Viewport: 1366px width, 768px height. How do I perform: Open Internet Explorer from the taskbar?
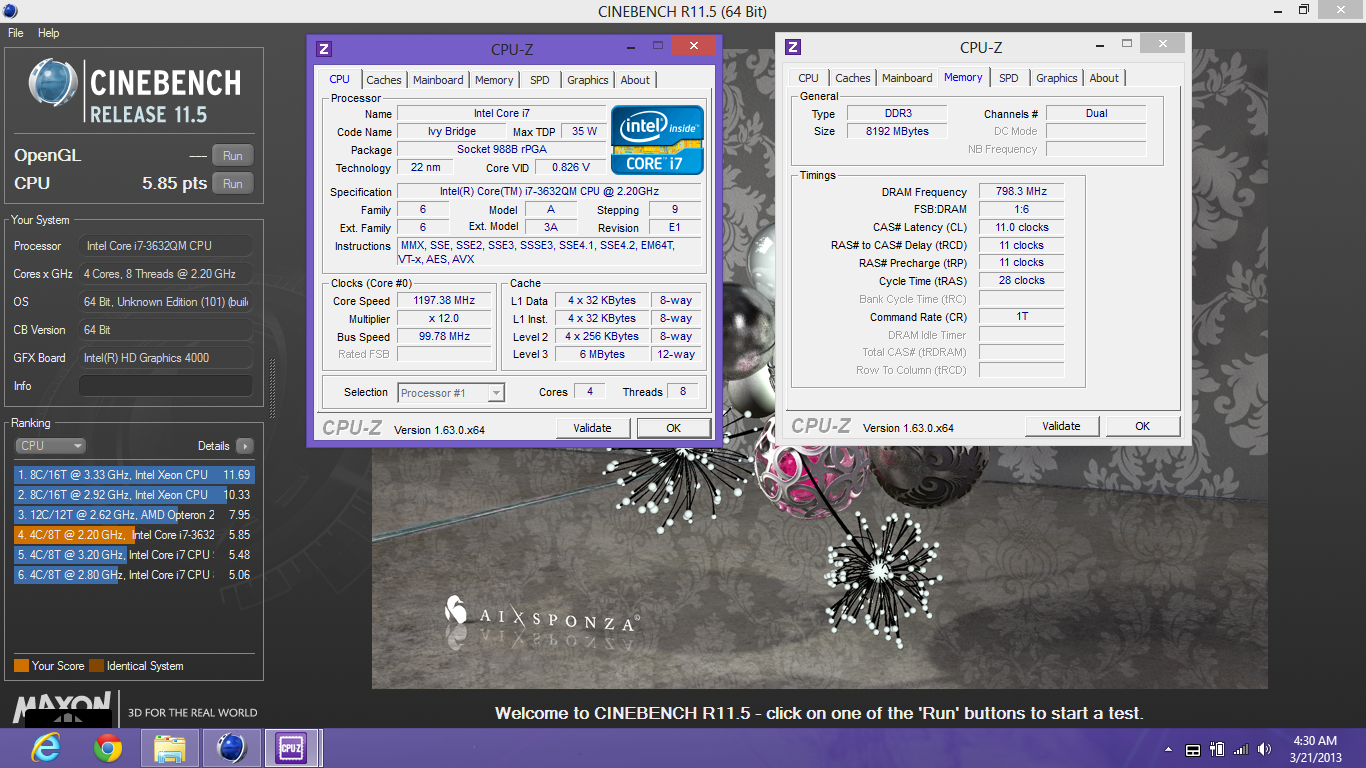tap(46, 747)
